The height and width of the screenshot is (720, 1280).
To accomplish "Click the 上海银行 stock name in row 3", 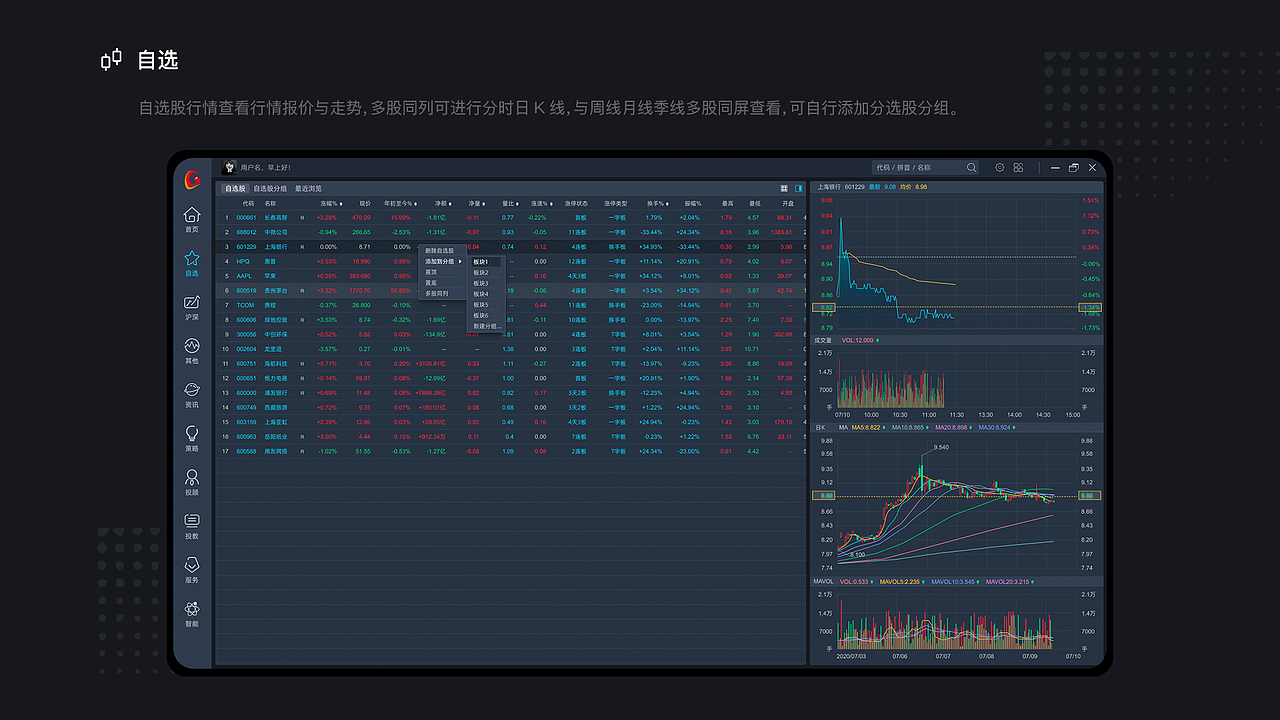I will (x=276, y=246).
